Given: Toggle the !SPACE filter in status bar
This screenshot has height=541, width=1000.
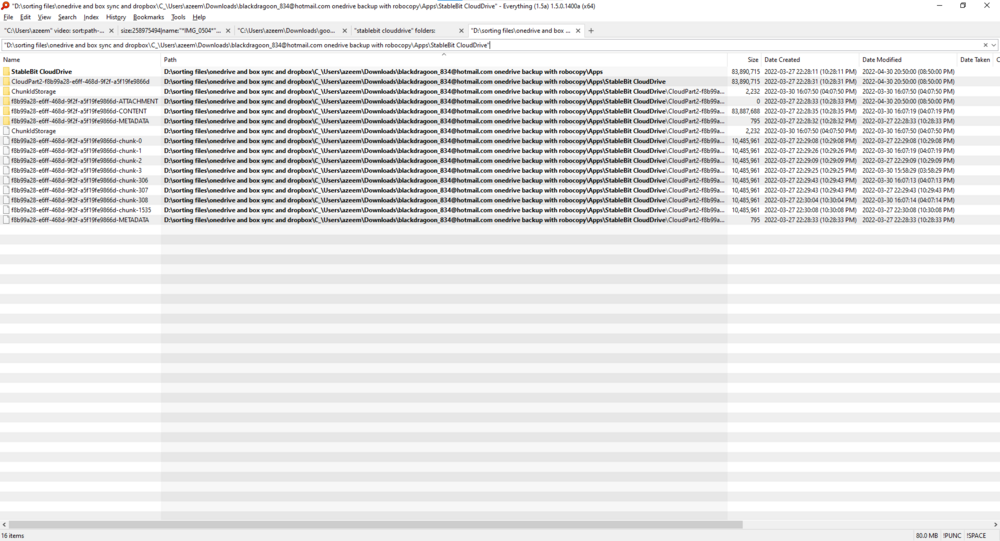Looking at the screenshot, I should [x=977, y=536].
